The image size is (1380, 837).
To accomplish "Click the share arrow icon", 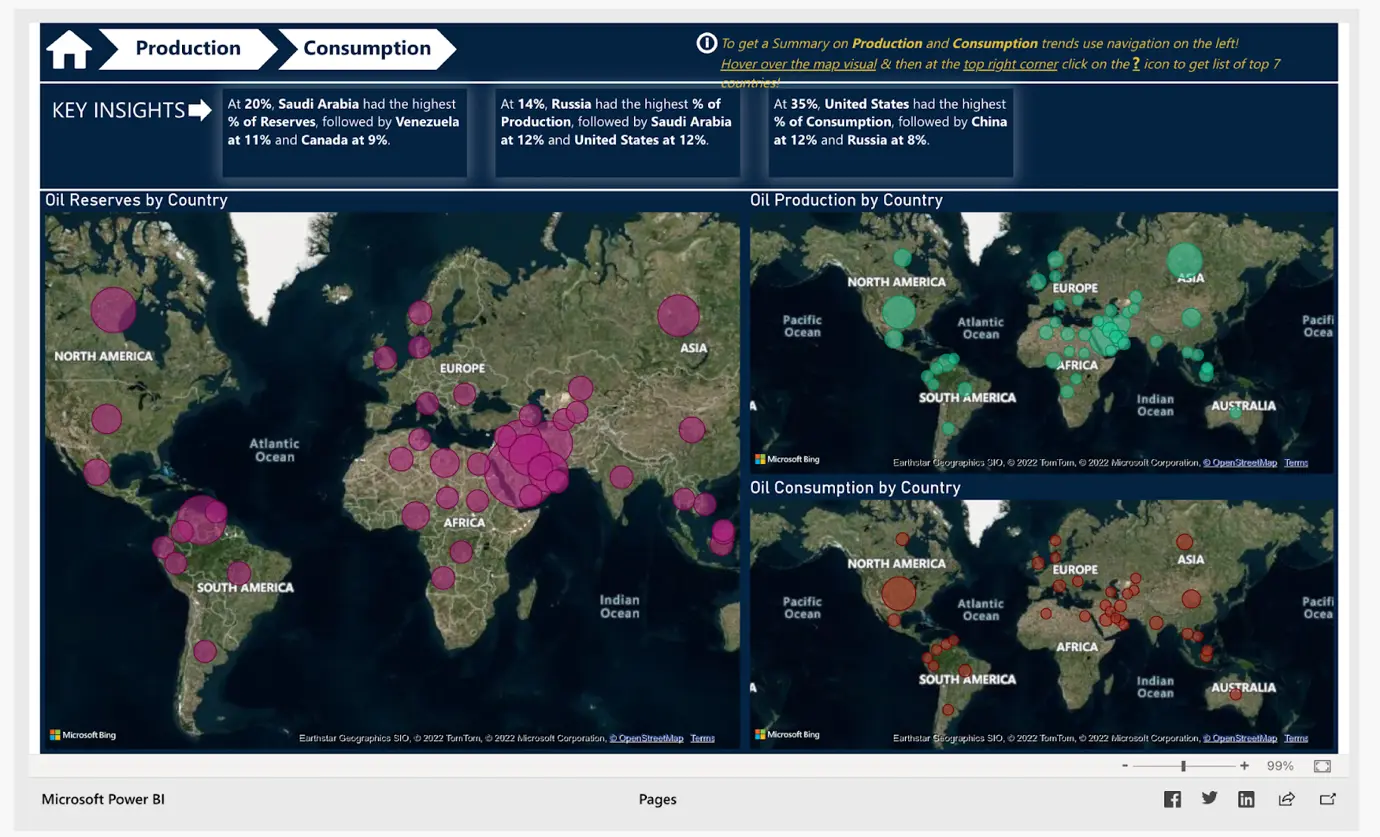I will point(1286,799).
